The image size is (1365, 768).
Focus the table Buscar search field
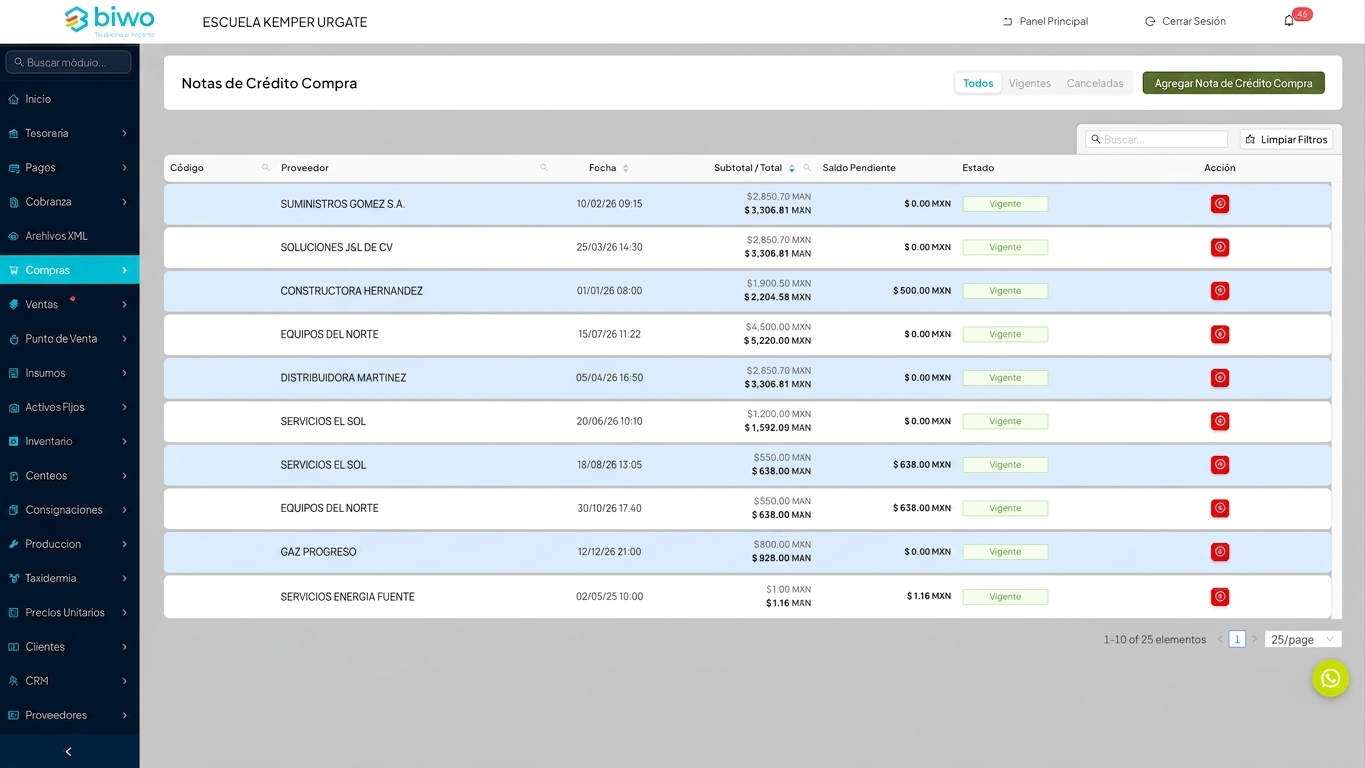(x=1157, y=139)
